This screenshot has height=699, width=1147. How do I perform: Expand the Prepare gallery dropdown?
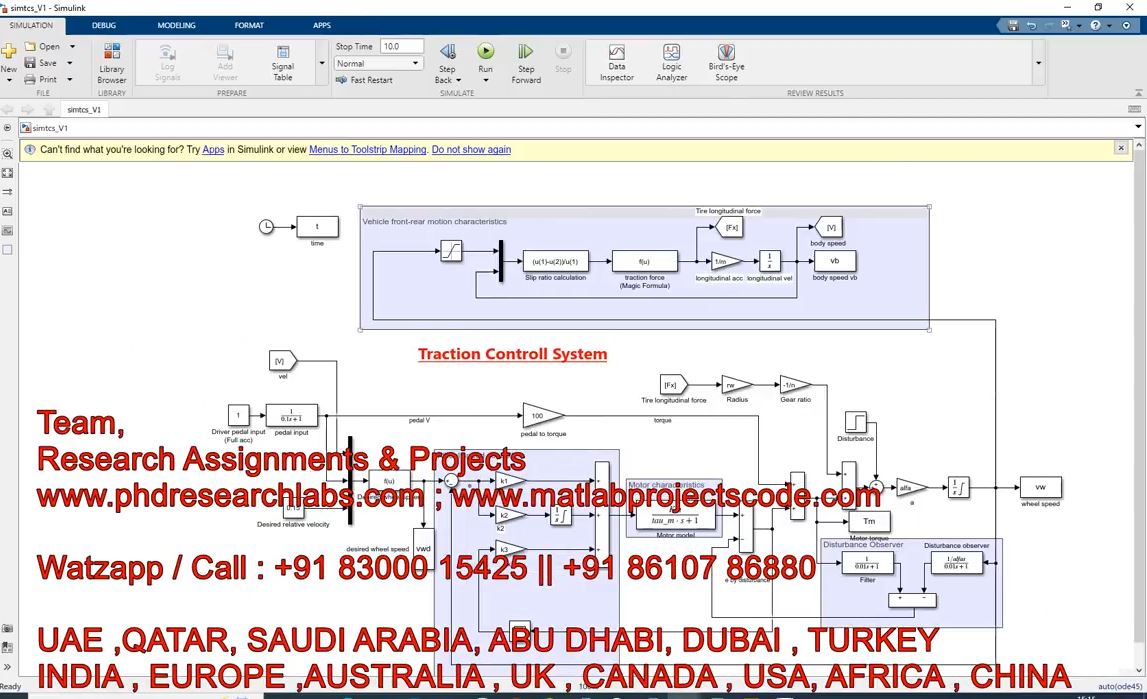click(x=322, y=63)
